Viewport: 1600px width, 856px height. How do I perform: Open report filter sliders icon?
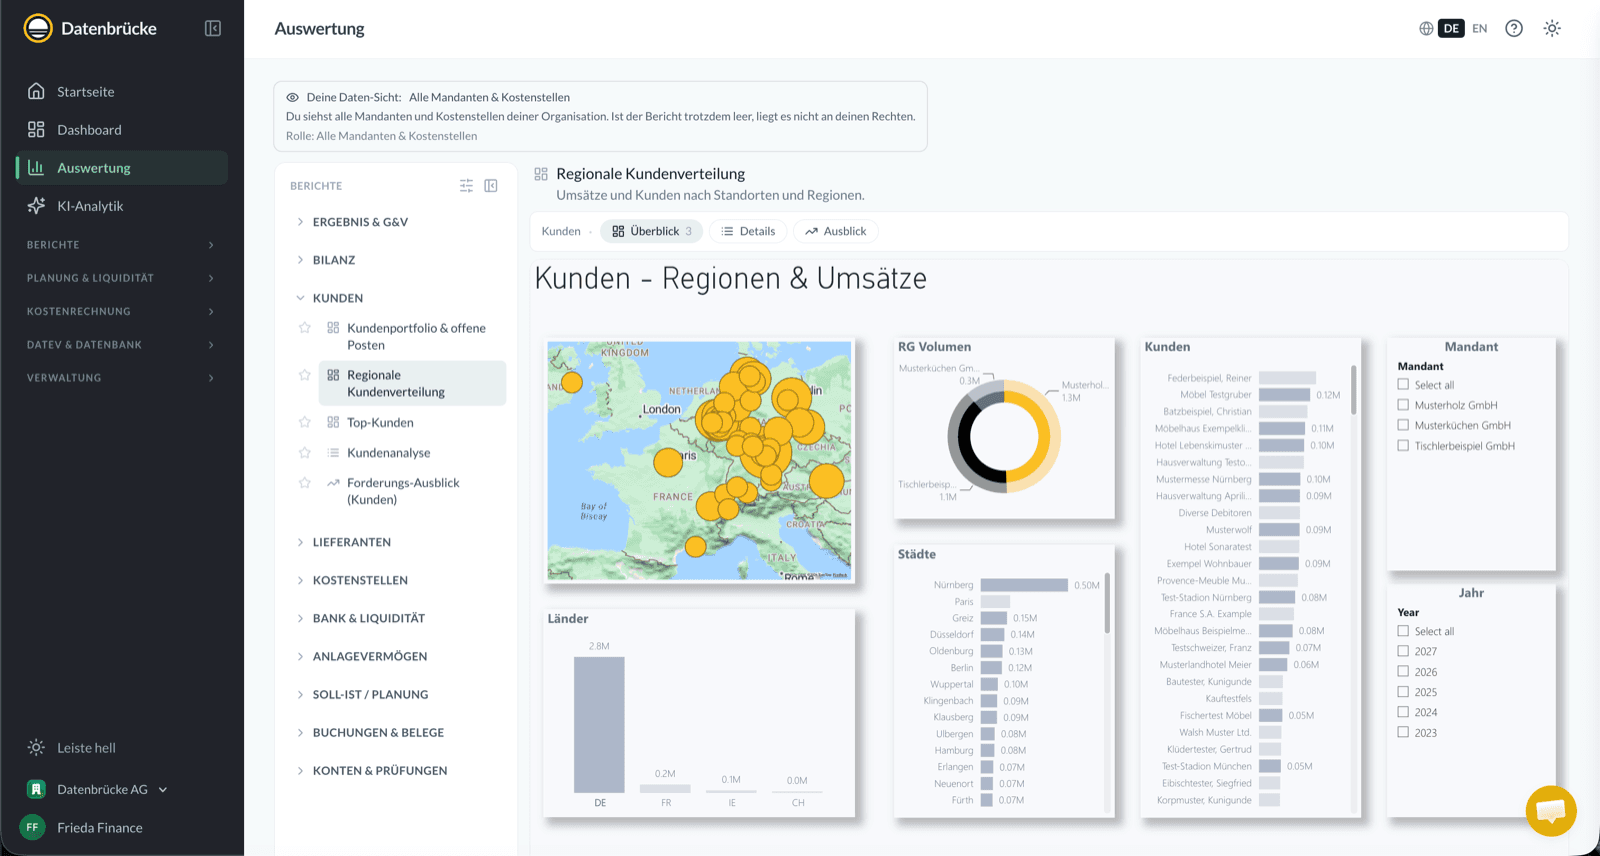pos(466,185)
